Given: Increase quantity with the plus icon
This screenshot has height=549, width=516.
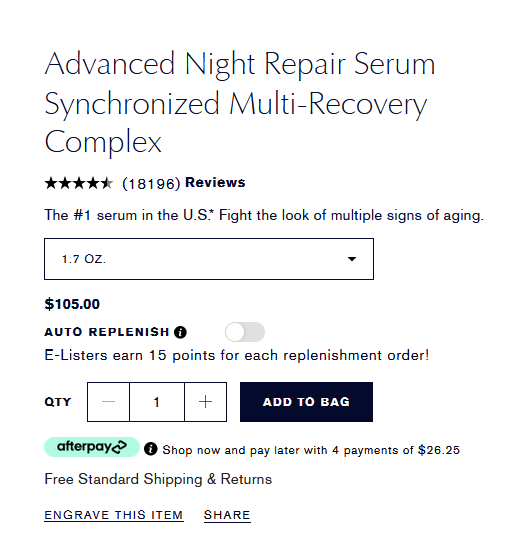Looking at the screenshot, I should point(205,402).
